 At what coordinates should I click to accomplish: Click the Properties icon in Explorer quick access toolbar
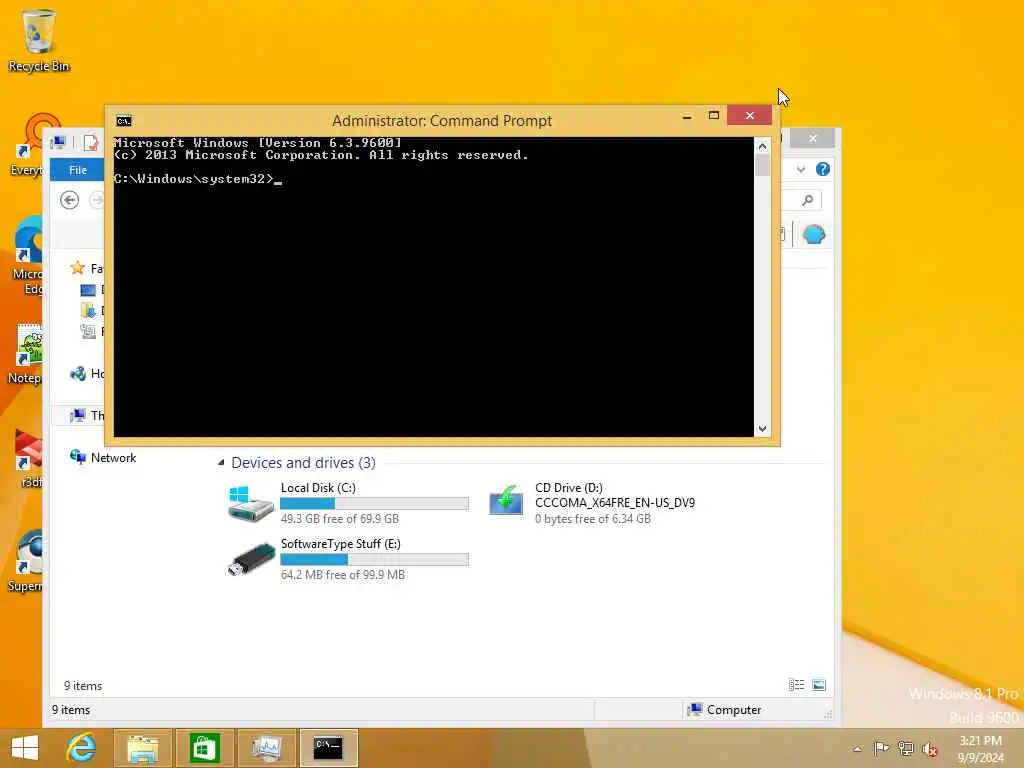pyautogui.click(x=91, y=142)
